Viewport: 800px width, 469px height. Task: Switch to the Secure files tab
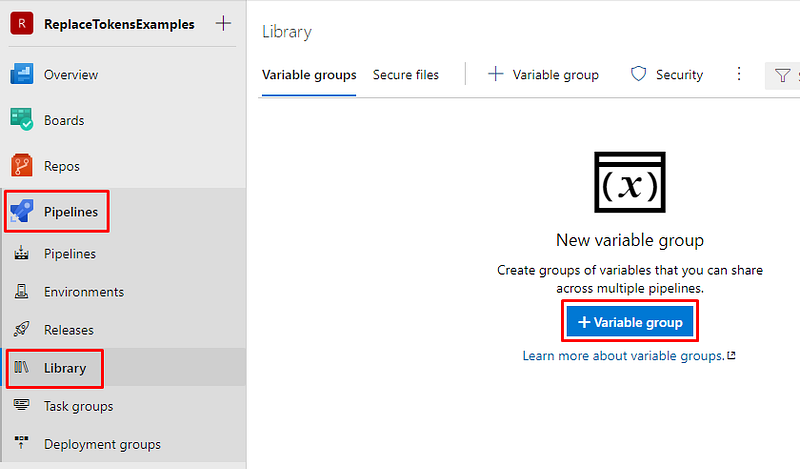(406, 75)
